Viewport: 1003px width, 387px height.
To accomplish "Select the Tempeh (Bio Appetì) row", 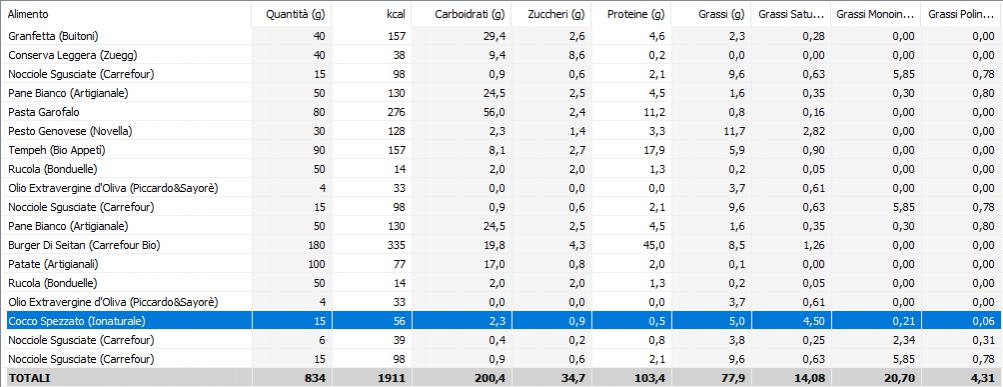I will click(x=502, y=150).
